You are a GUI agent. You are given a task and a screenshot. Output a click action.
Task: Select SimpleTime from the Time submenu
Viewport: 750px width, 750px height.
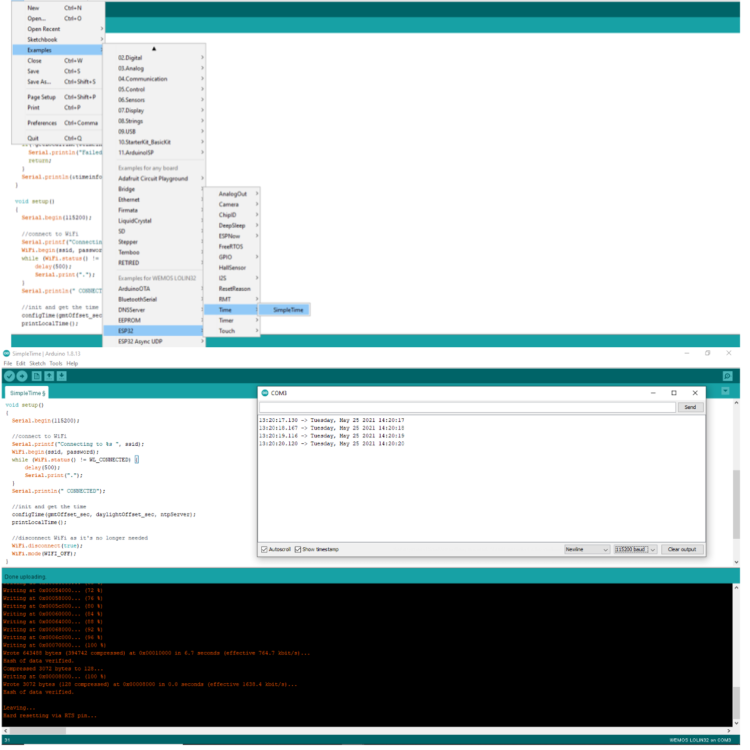coord(284,310)
